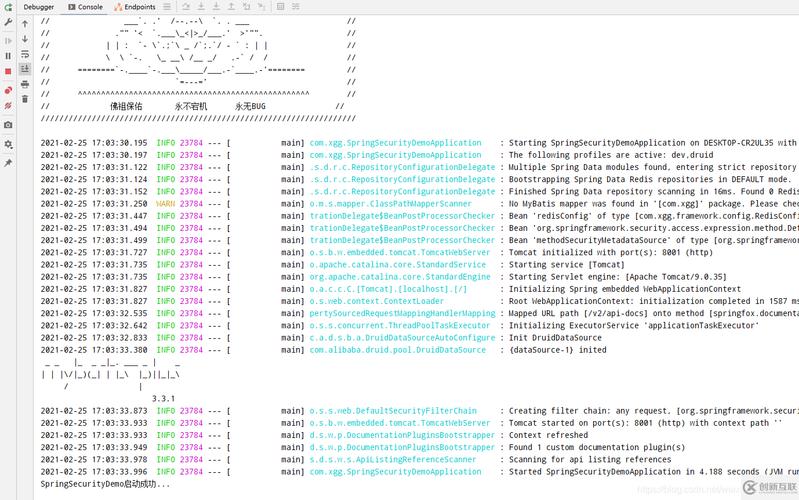This screenshot has height=500, width=799.
Task: Go down the stack trace with down arrow
Action: tap(25, 39)
